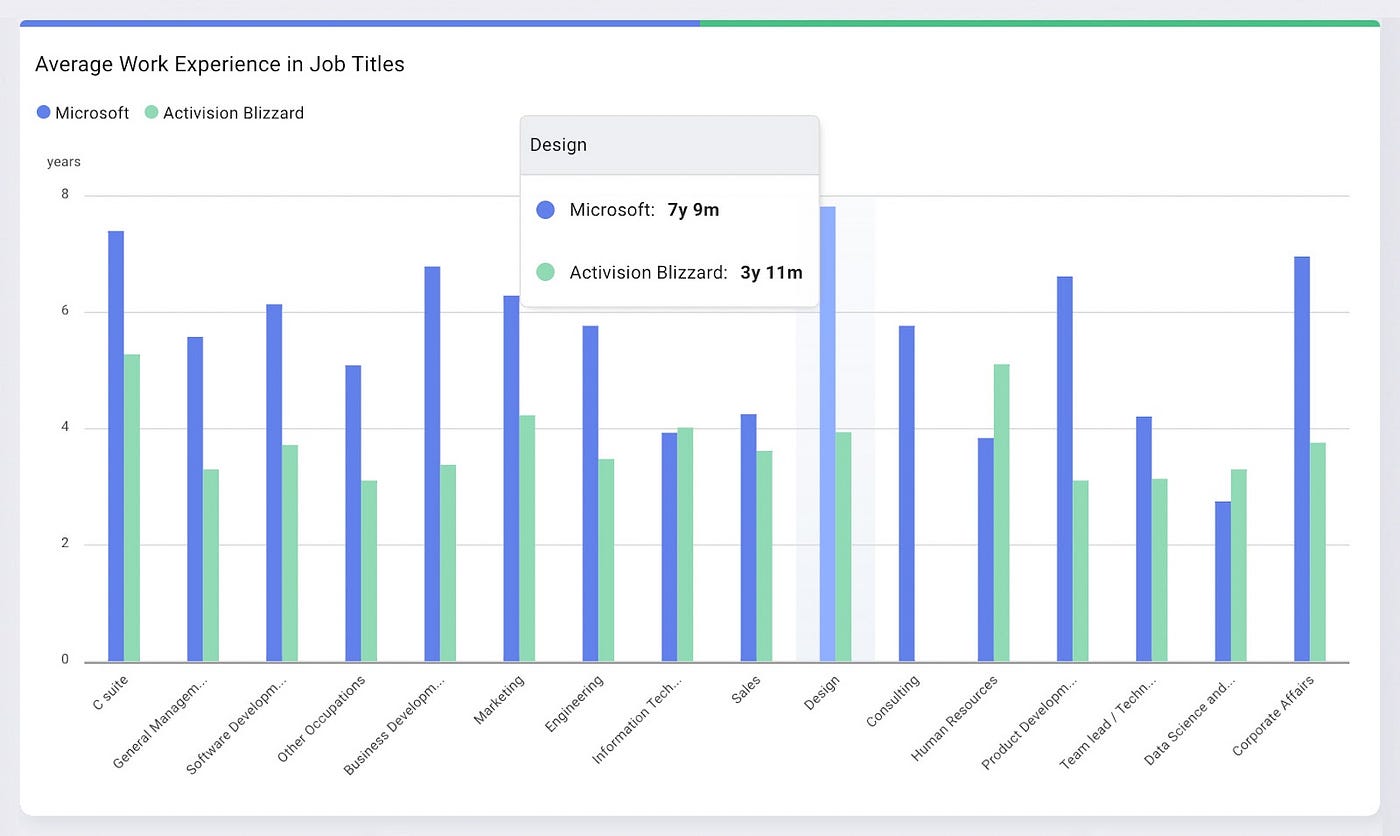Click the 'General Managem...' axis label
Screen dimensions: 1400x836
[161, 722]
